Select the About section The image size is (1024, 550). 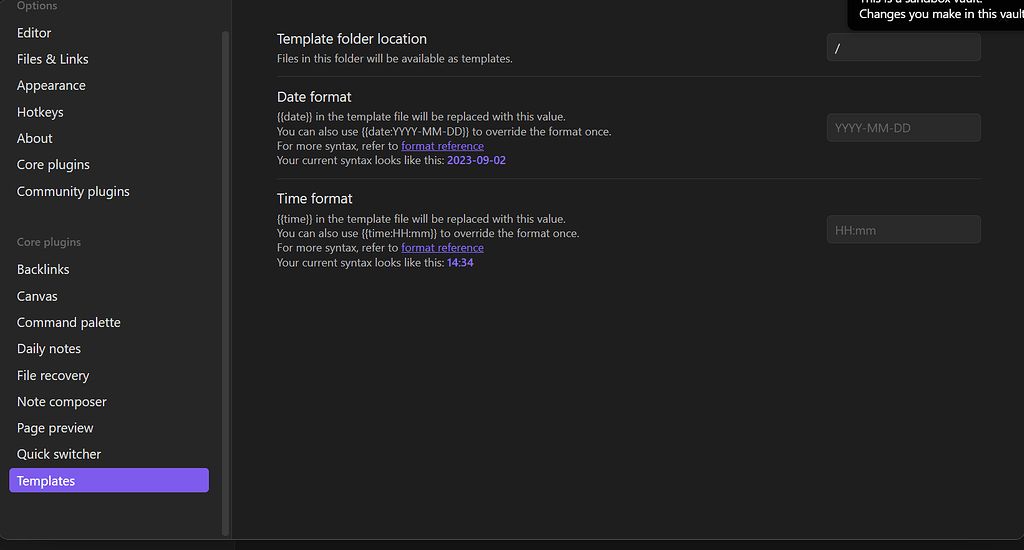coord(35,138)
